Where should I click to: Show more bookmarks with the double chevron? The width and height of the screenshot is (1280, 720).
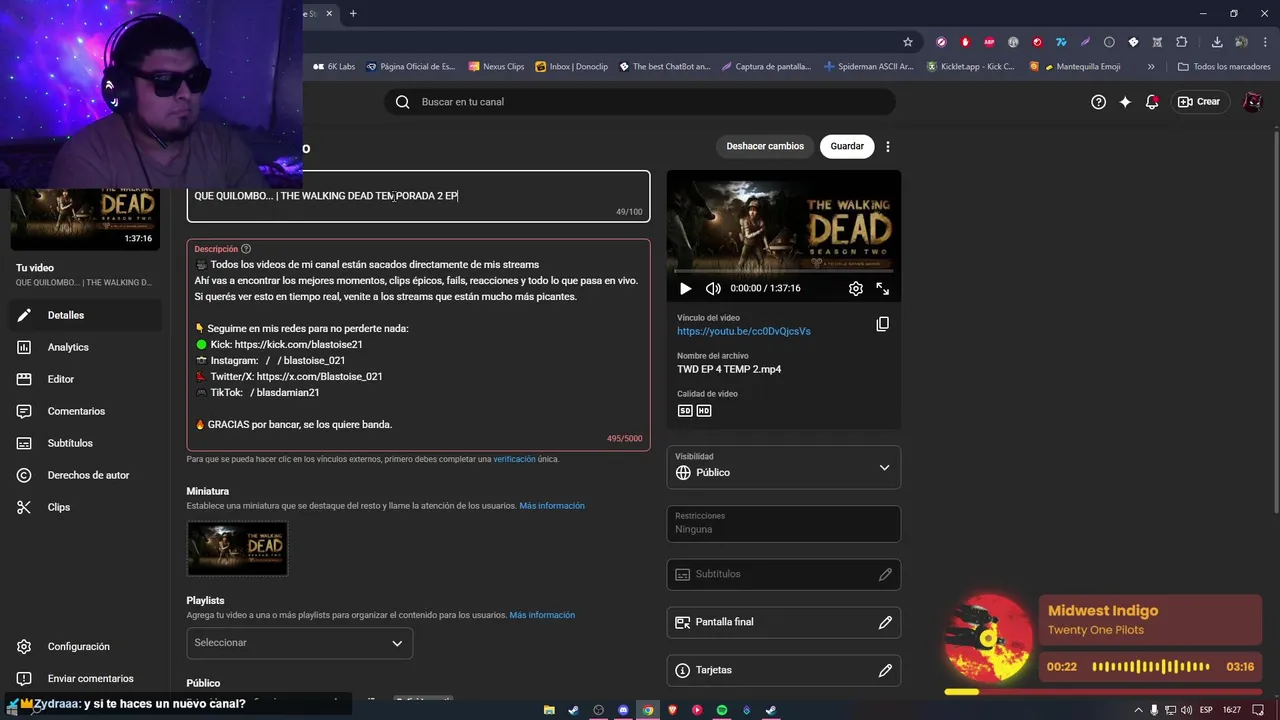pos(1151,67)
